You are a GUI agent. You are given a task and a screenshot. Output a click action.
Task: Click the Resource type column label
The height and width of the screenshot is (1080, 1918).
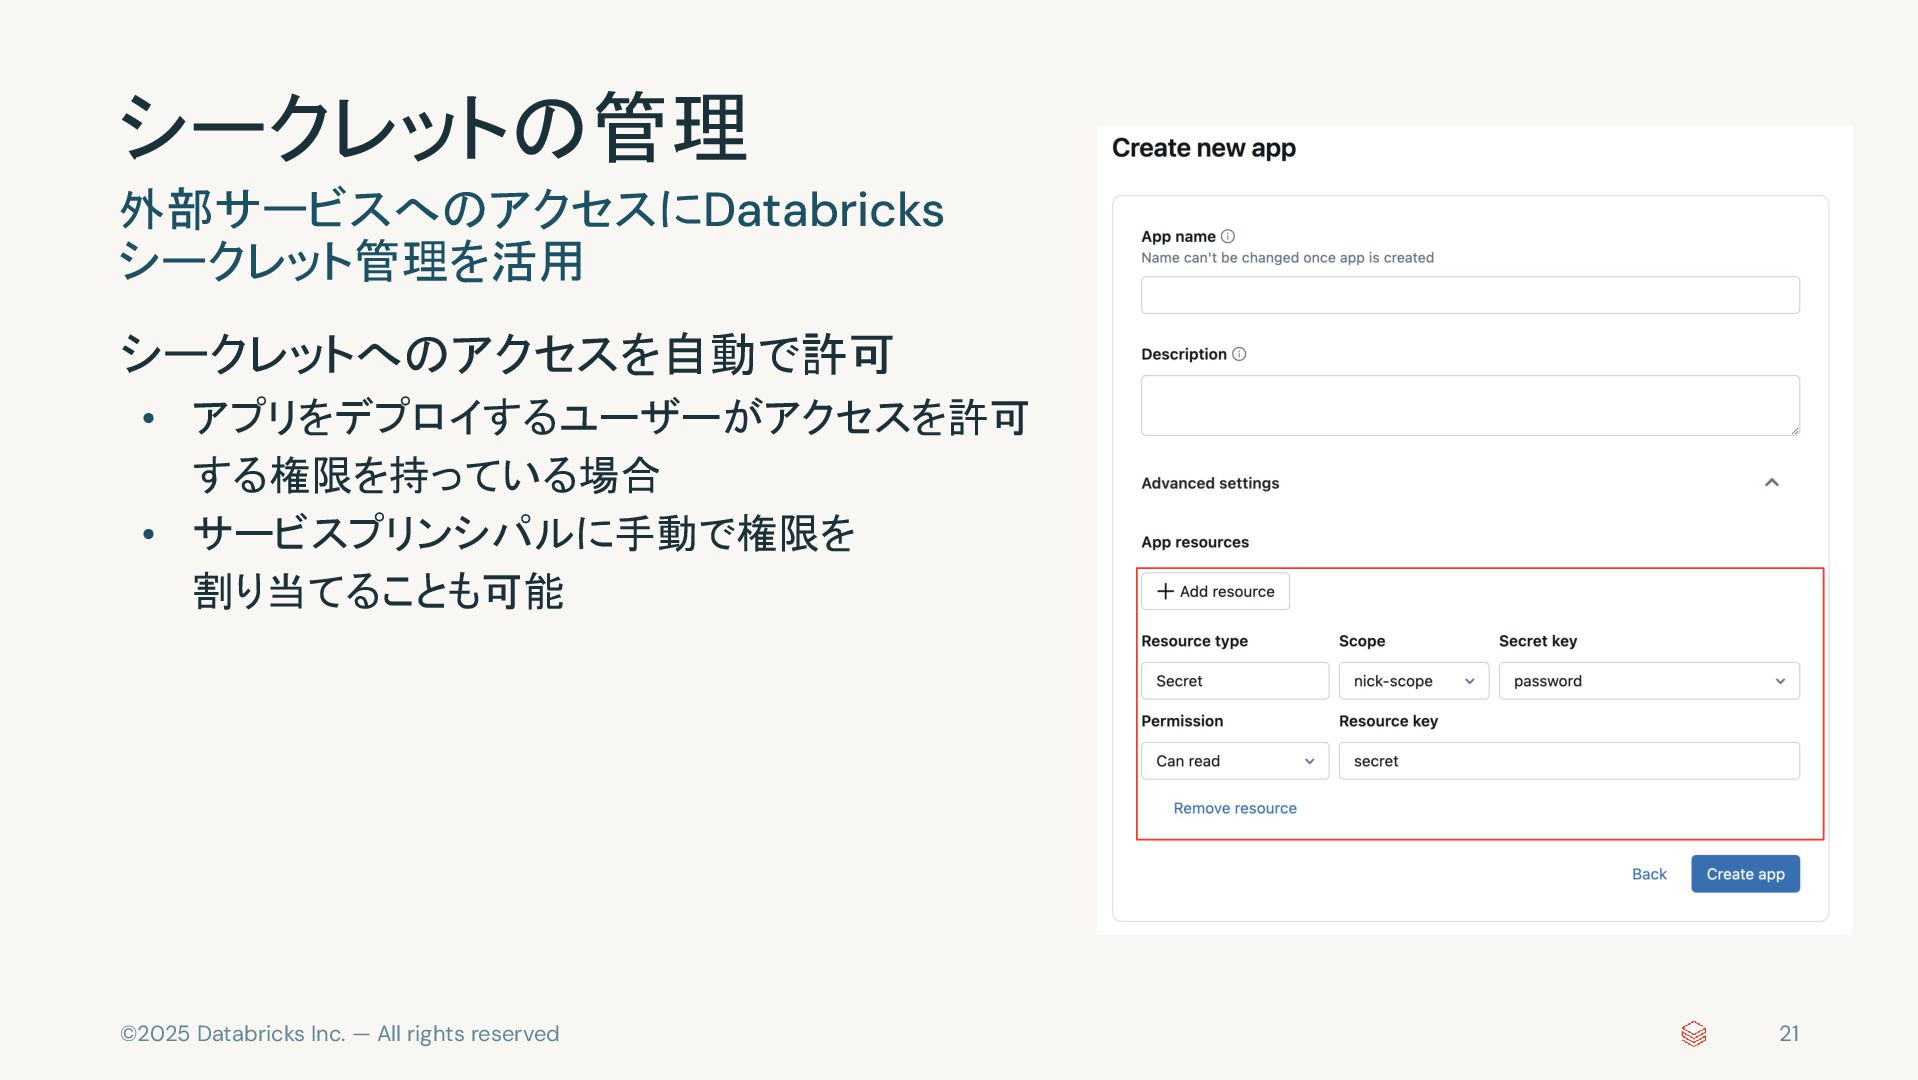[1194, 641]
